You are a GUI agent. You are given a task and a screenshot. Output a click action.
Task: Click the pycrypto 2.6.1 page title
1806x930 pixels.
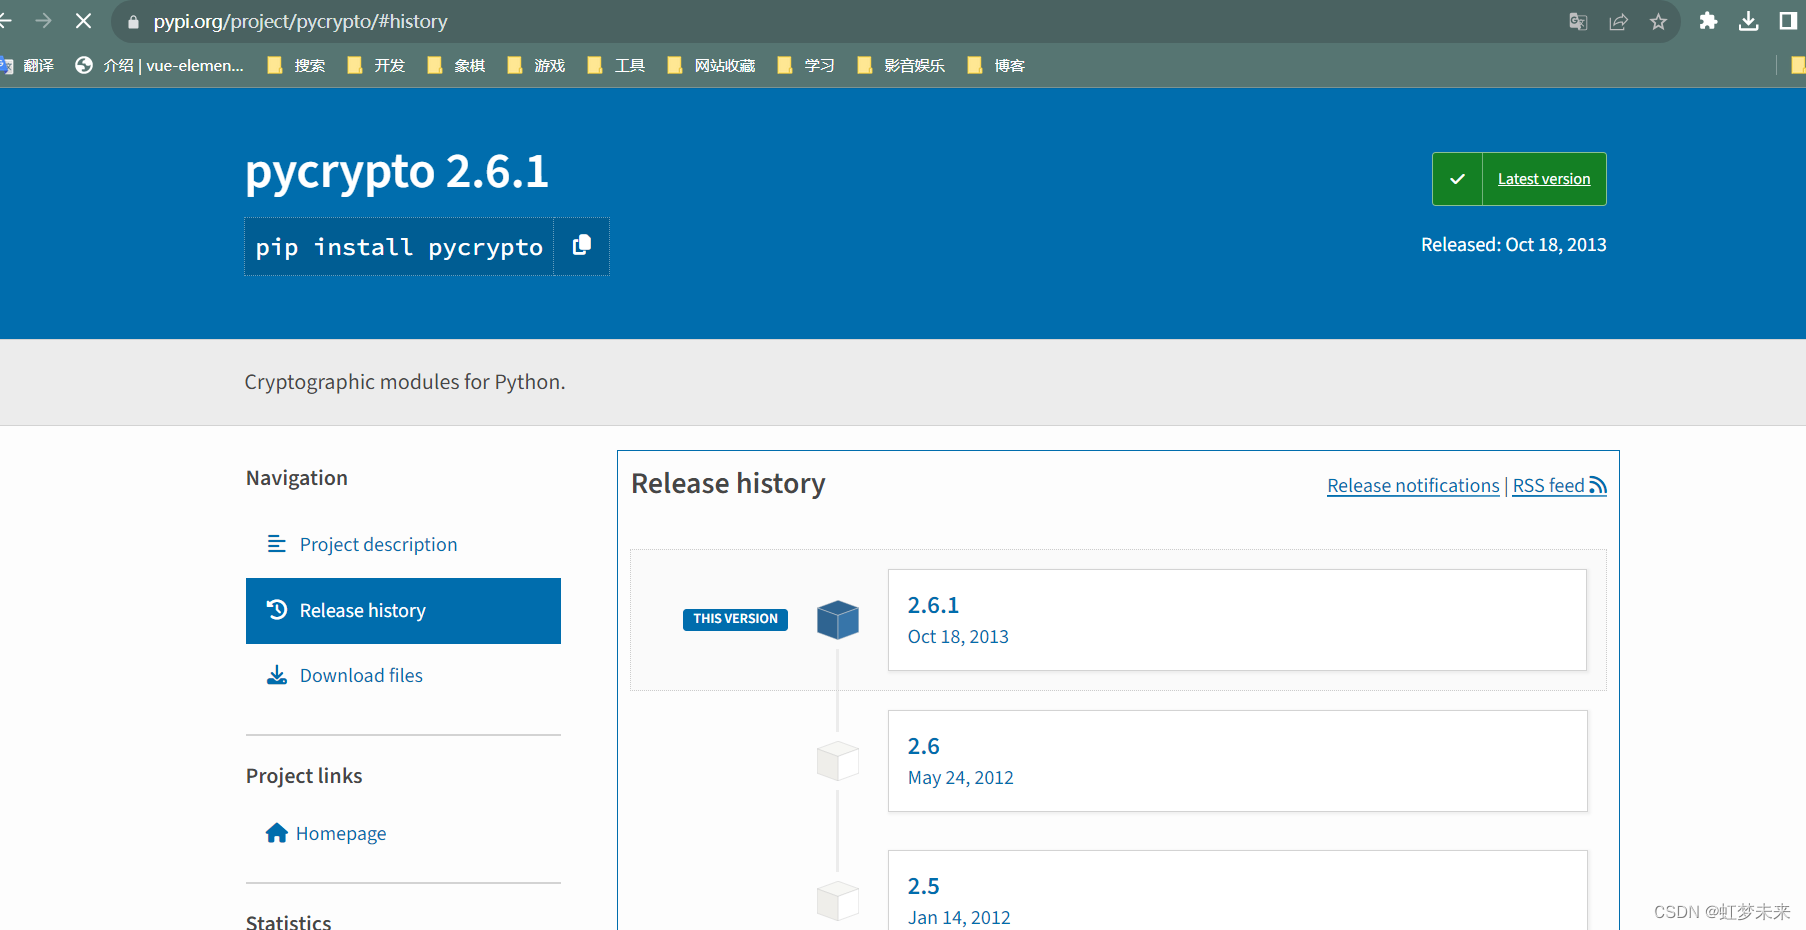coord(397,172)
